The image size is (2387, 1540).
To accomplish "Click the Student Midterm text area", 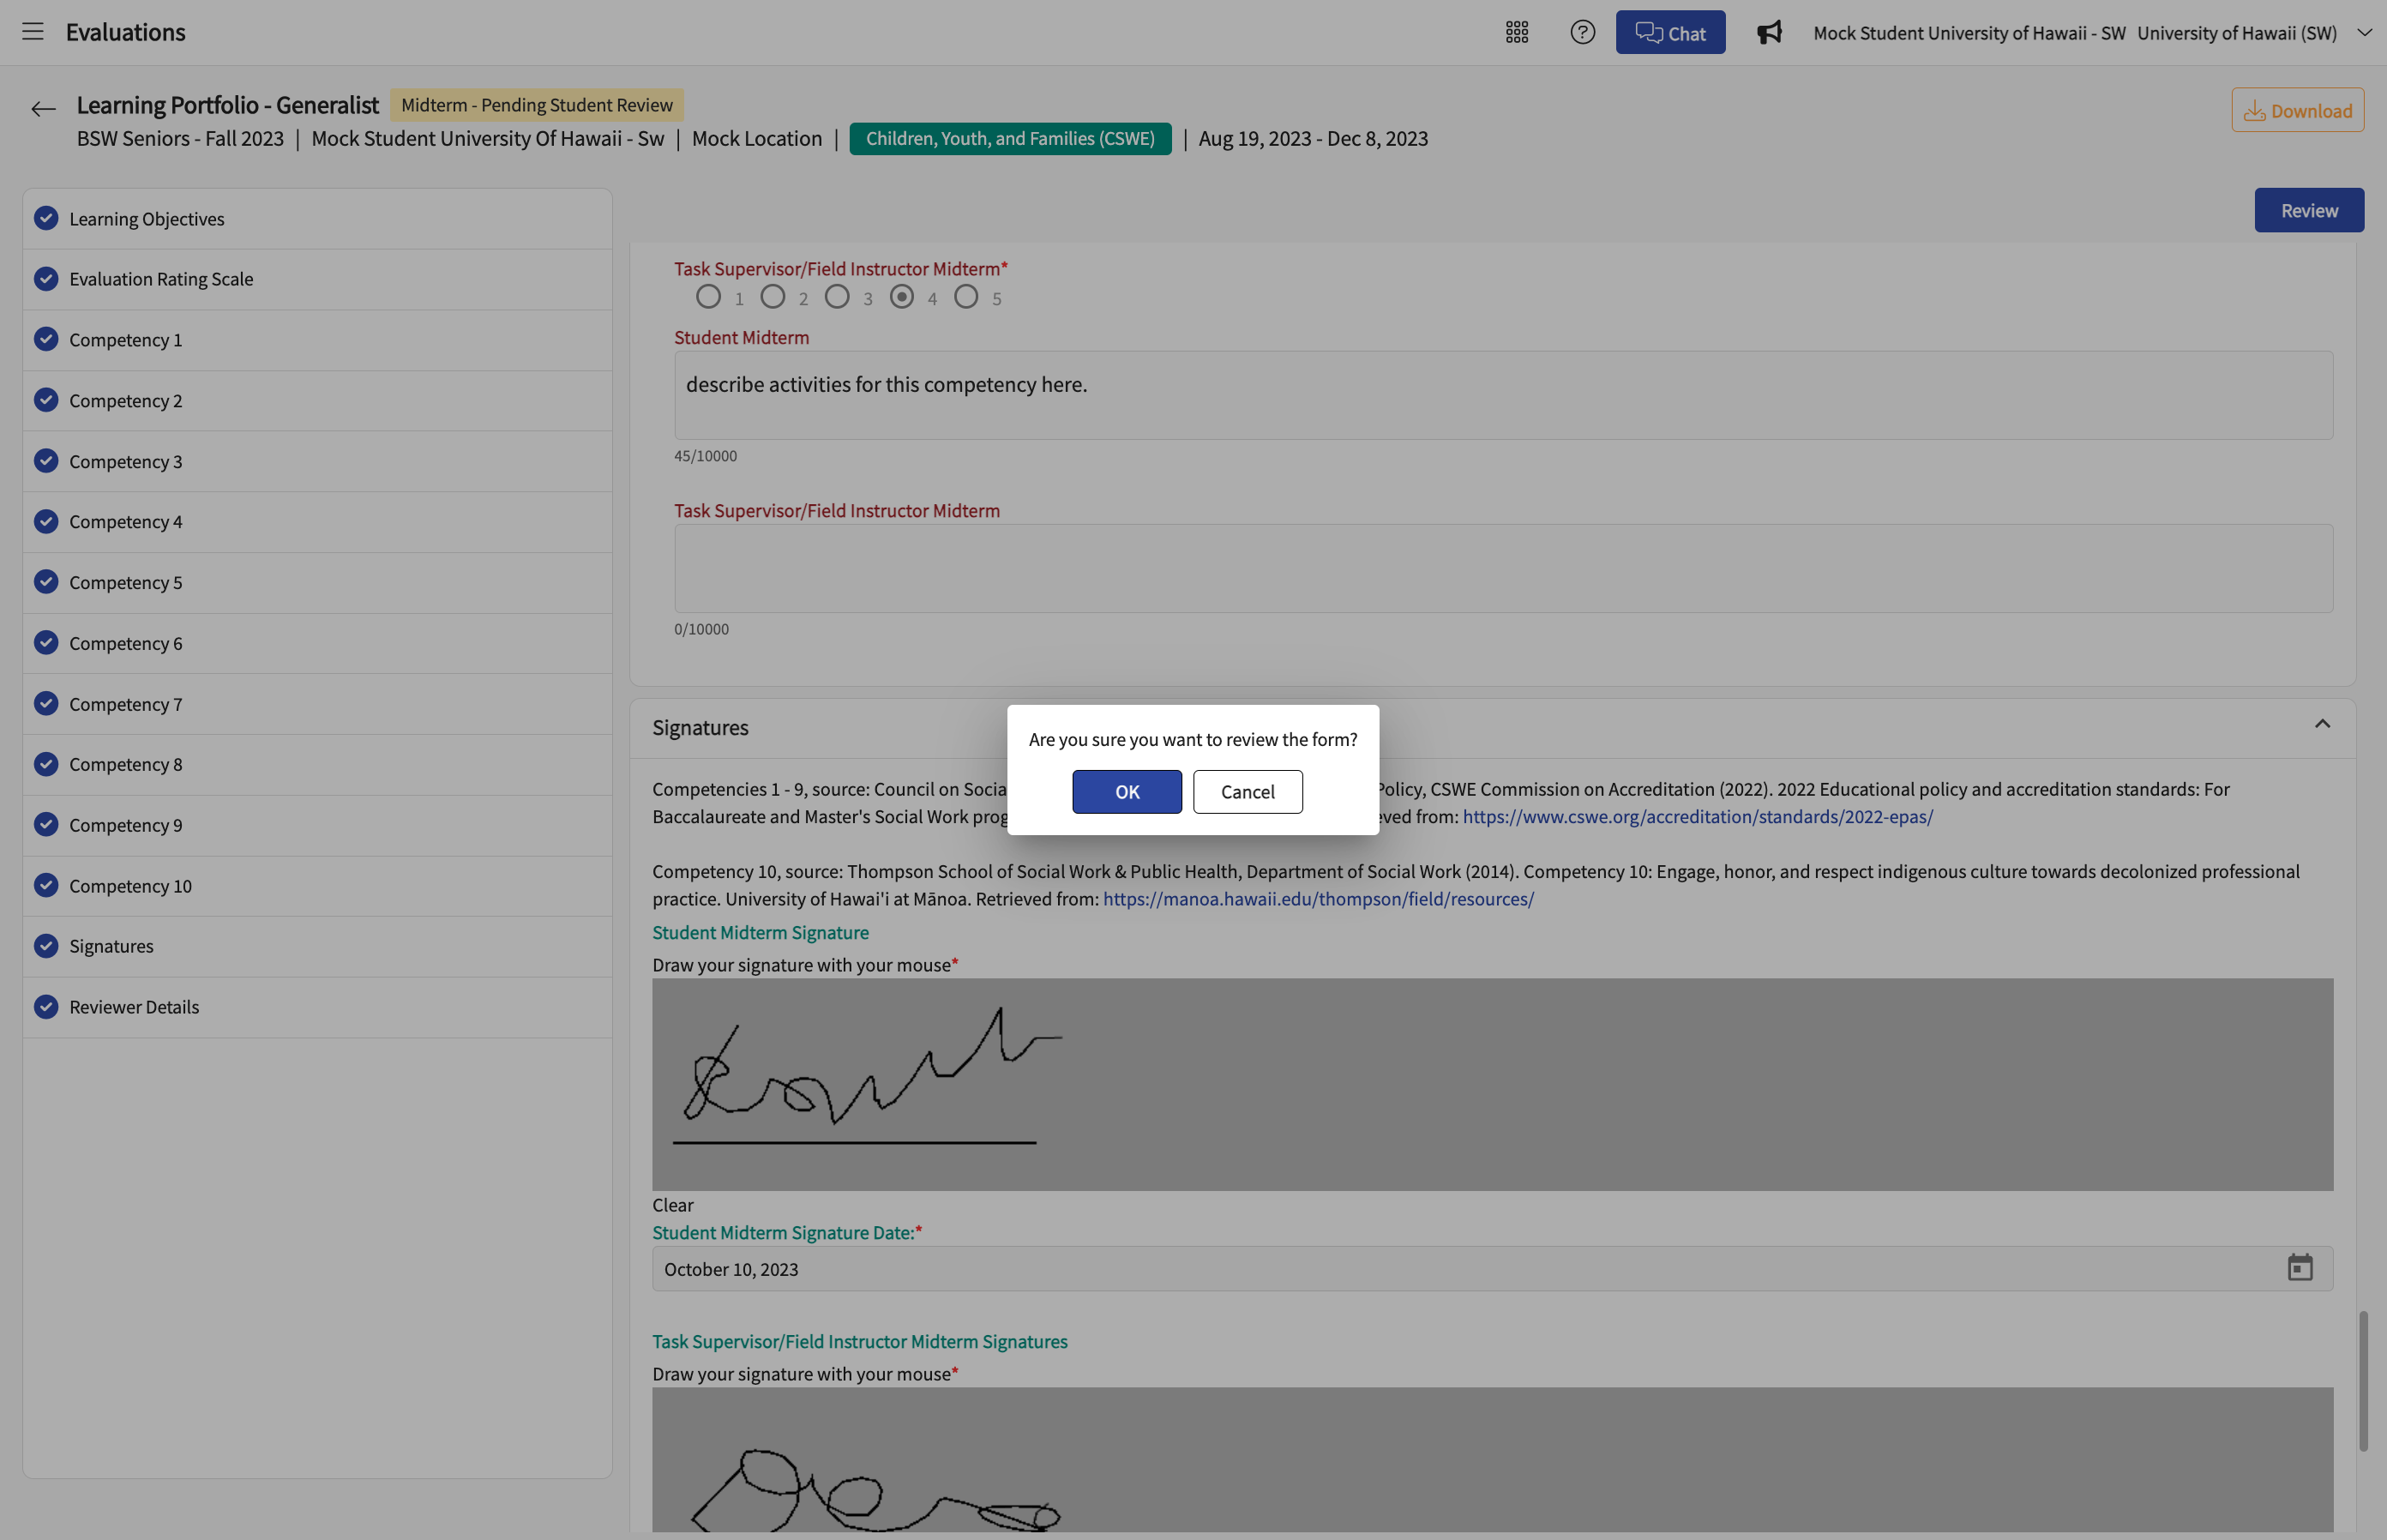I will coord(1503,395).
